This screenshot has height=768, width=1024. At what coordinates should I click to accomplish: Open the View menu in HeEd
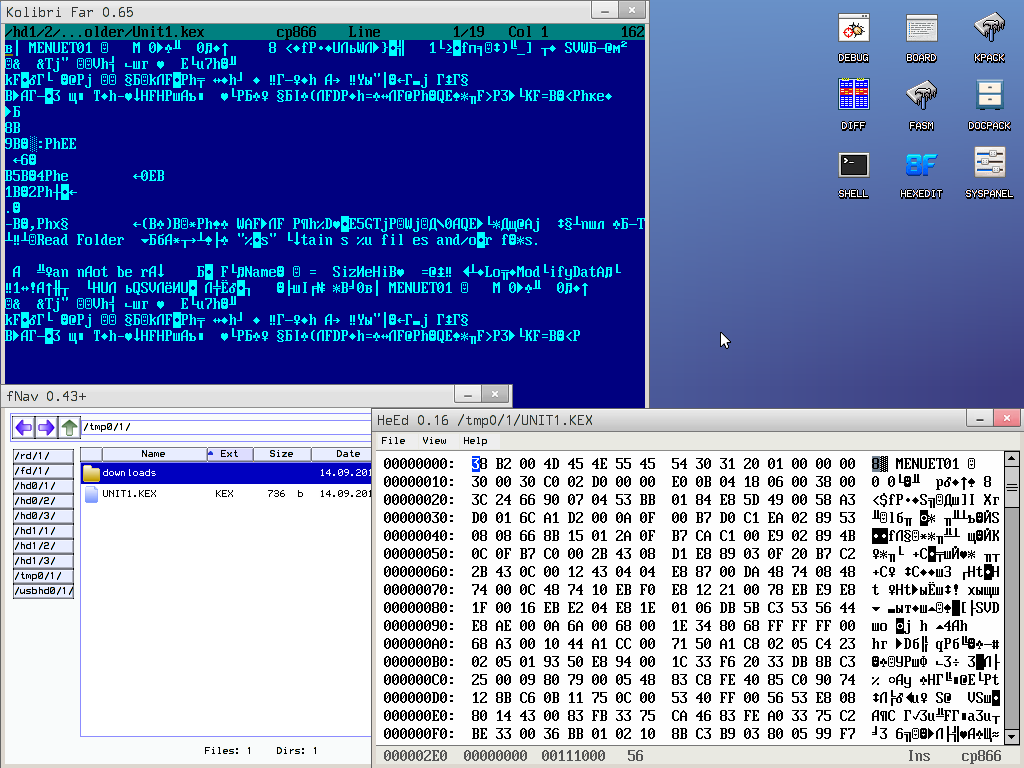[434, 440]
